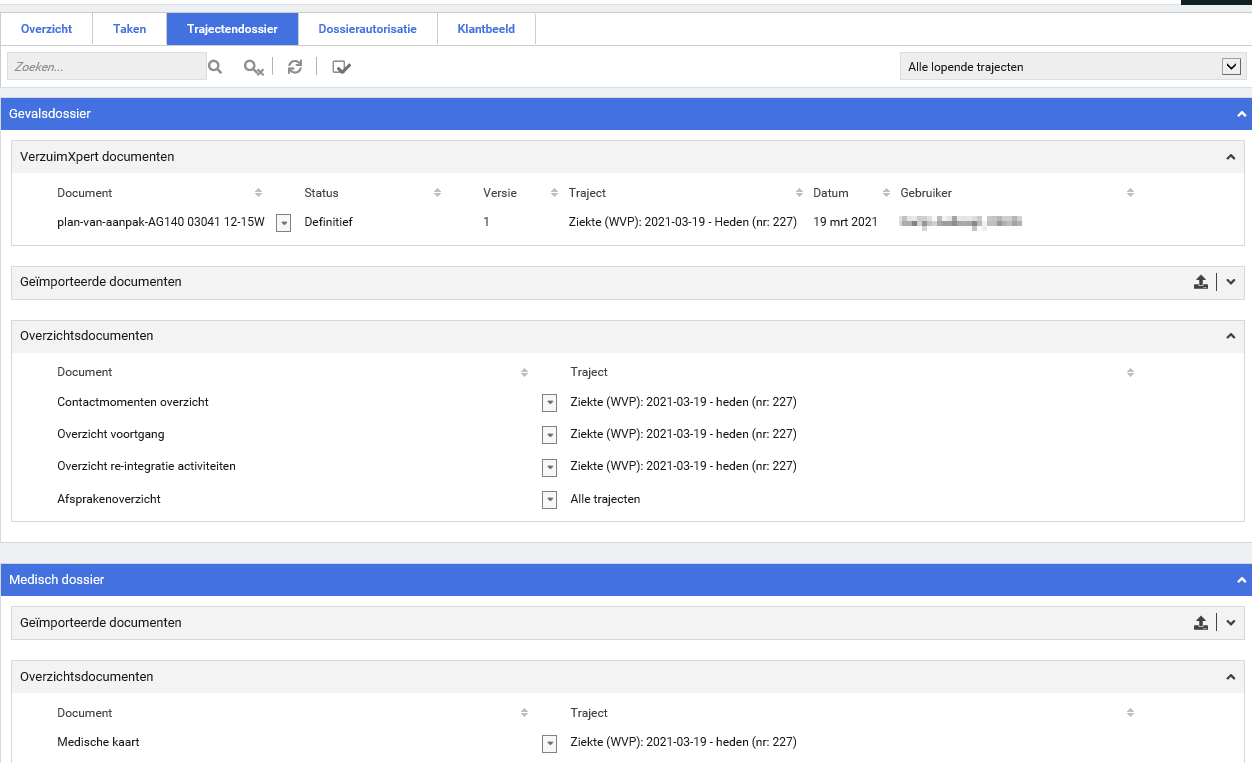Screen dimensions: 1252x763
Task: Open dropdown next to Contactmomenten overzicht
Action: (x=549, y=403)
